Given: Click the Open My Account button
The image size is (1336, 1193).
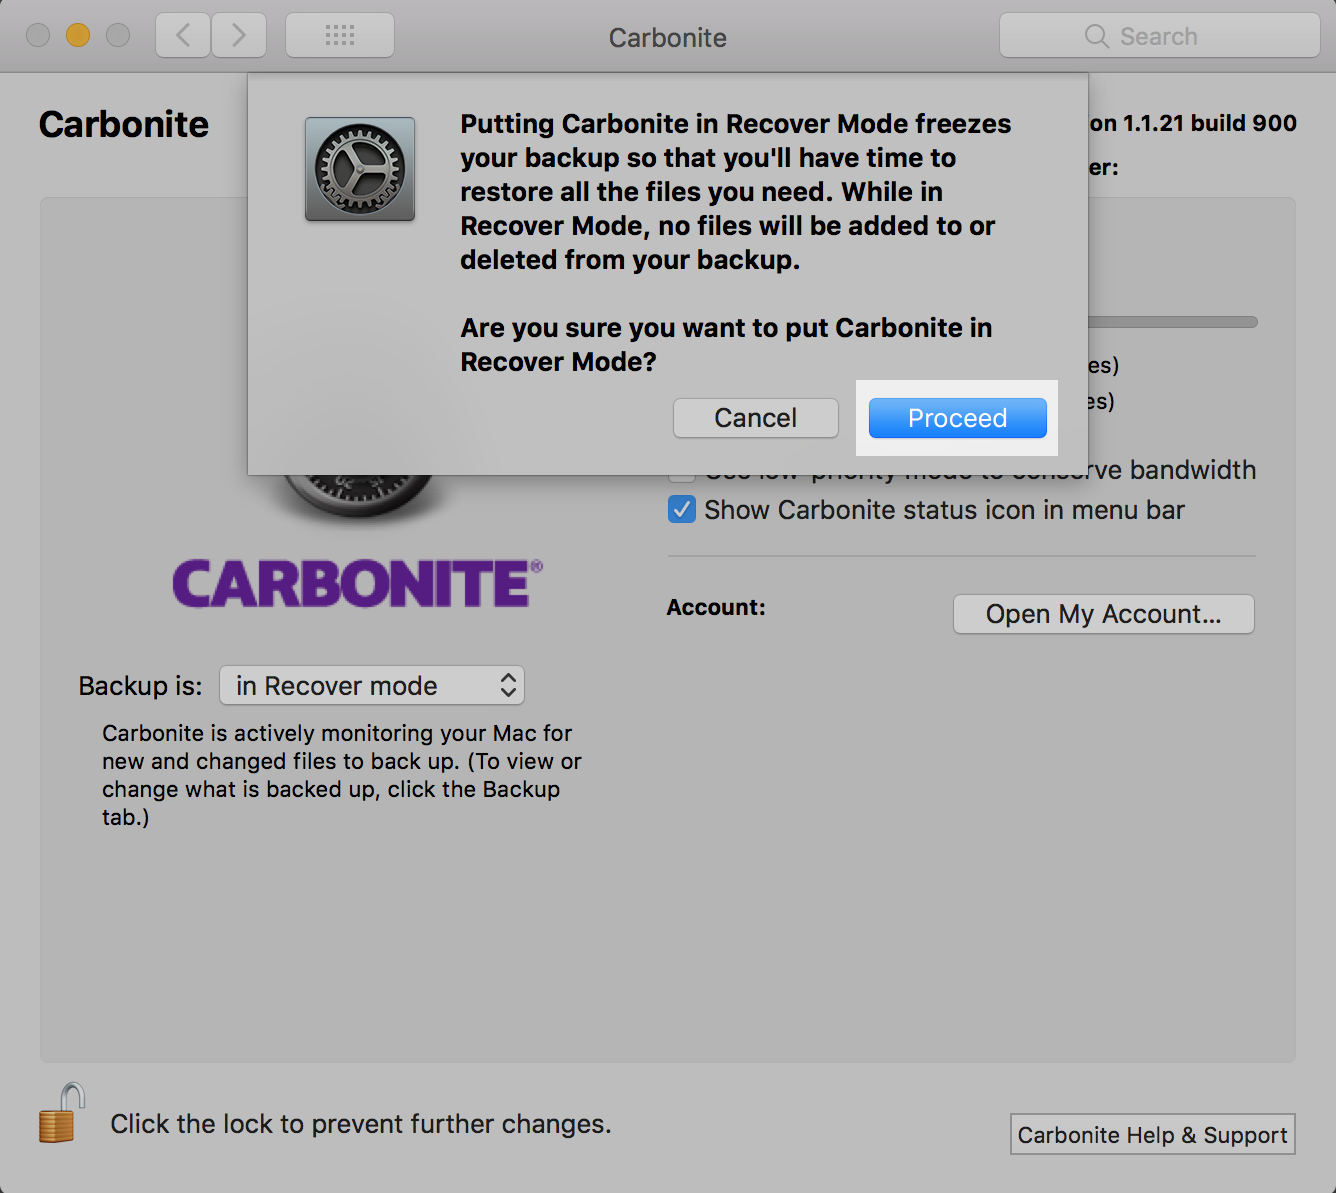Looking at the screenshot, I should click(1103, 614).
